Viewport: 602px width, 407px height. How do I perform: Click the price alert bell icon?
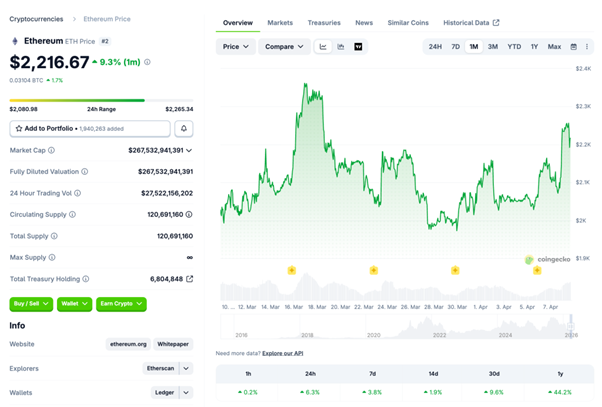tap(184, 129)
